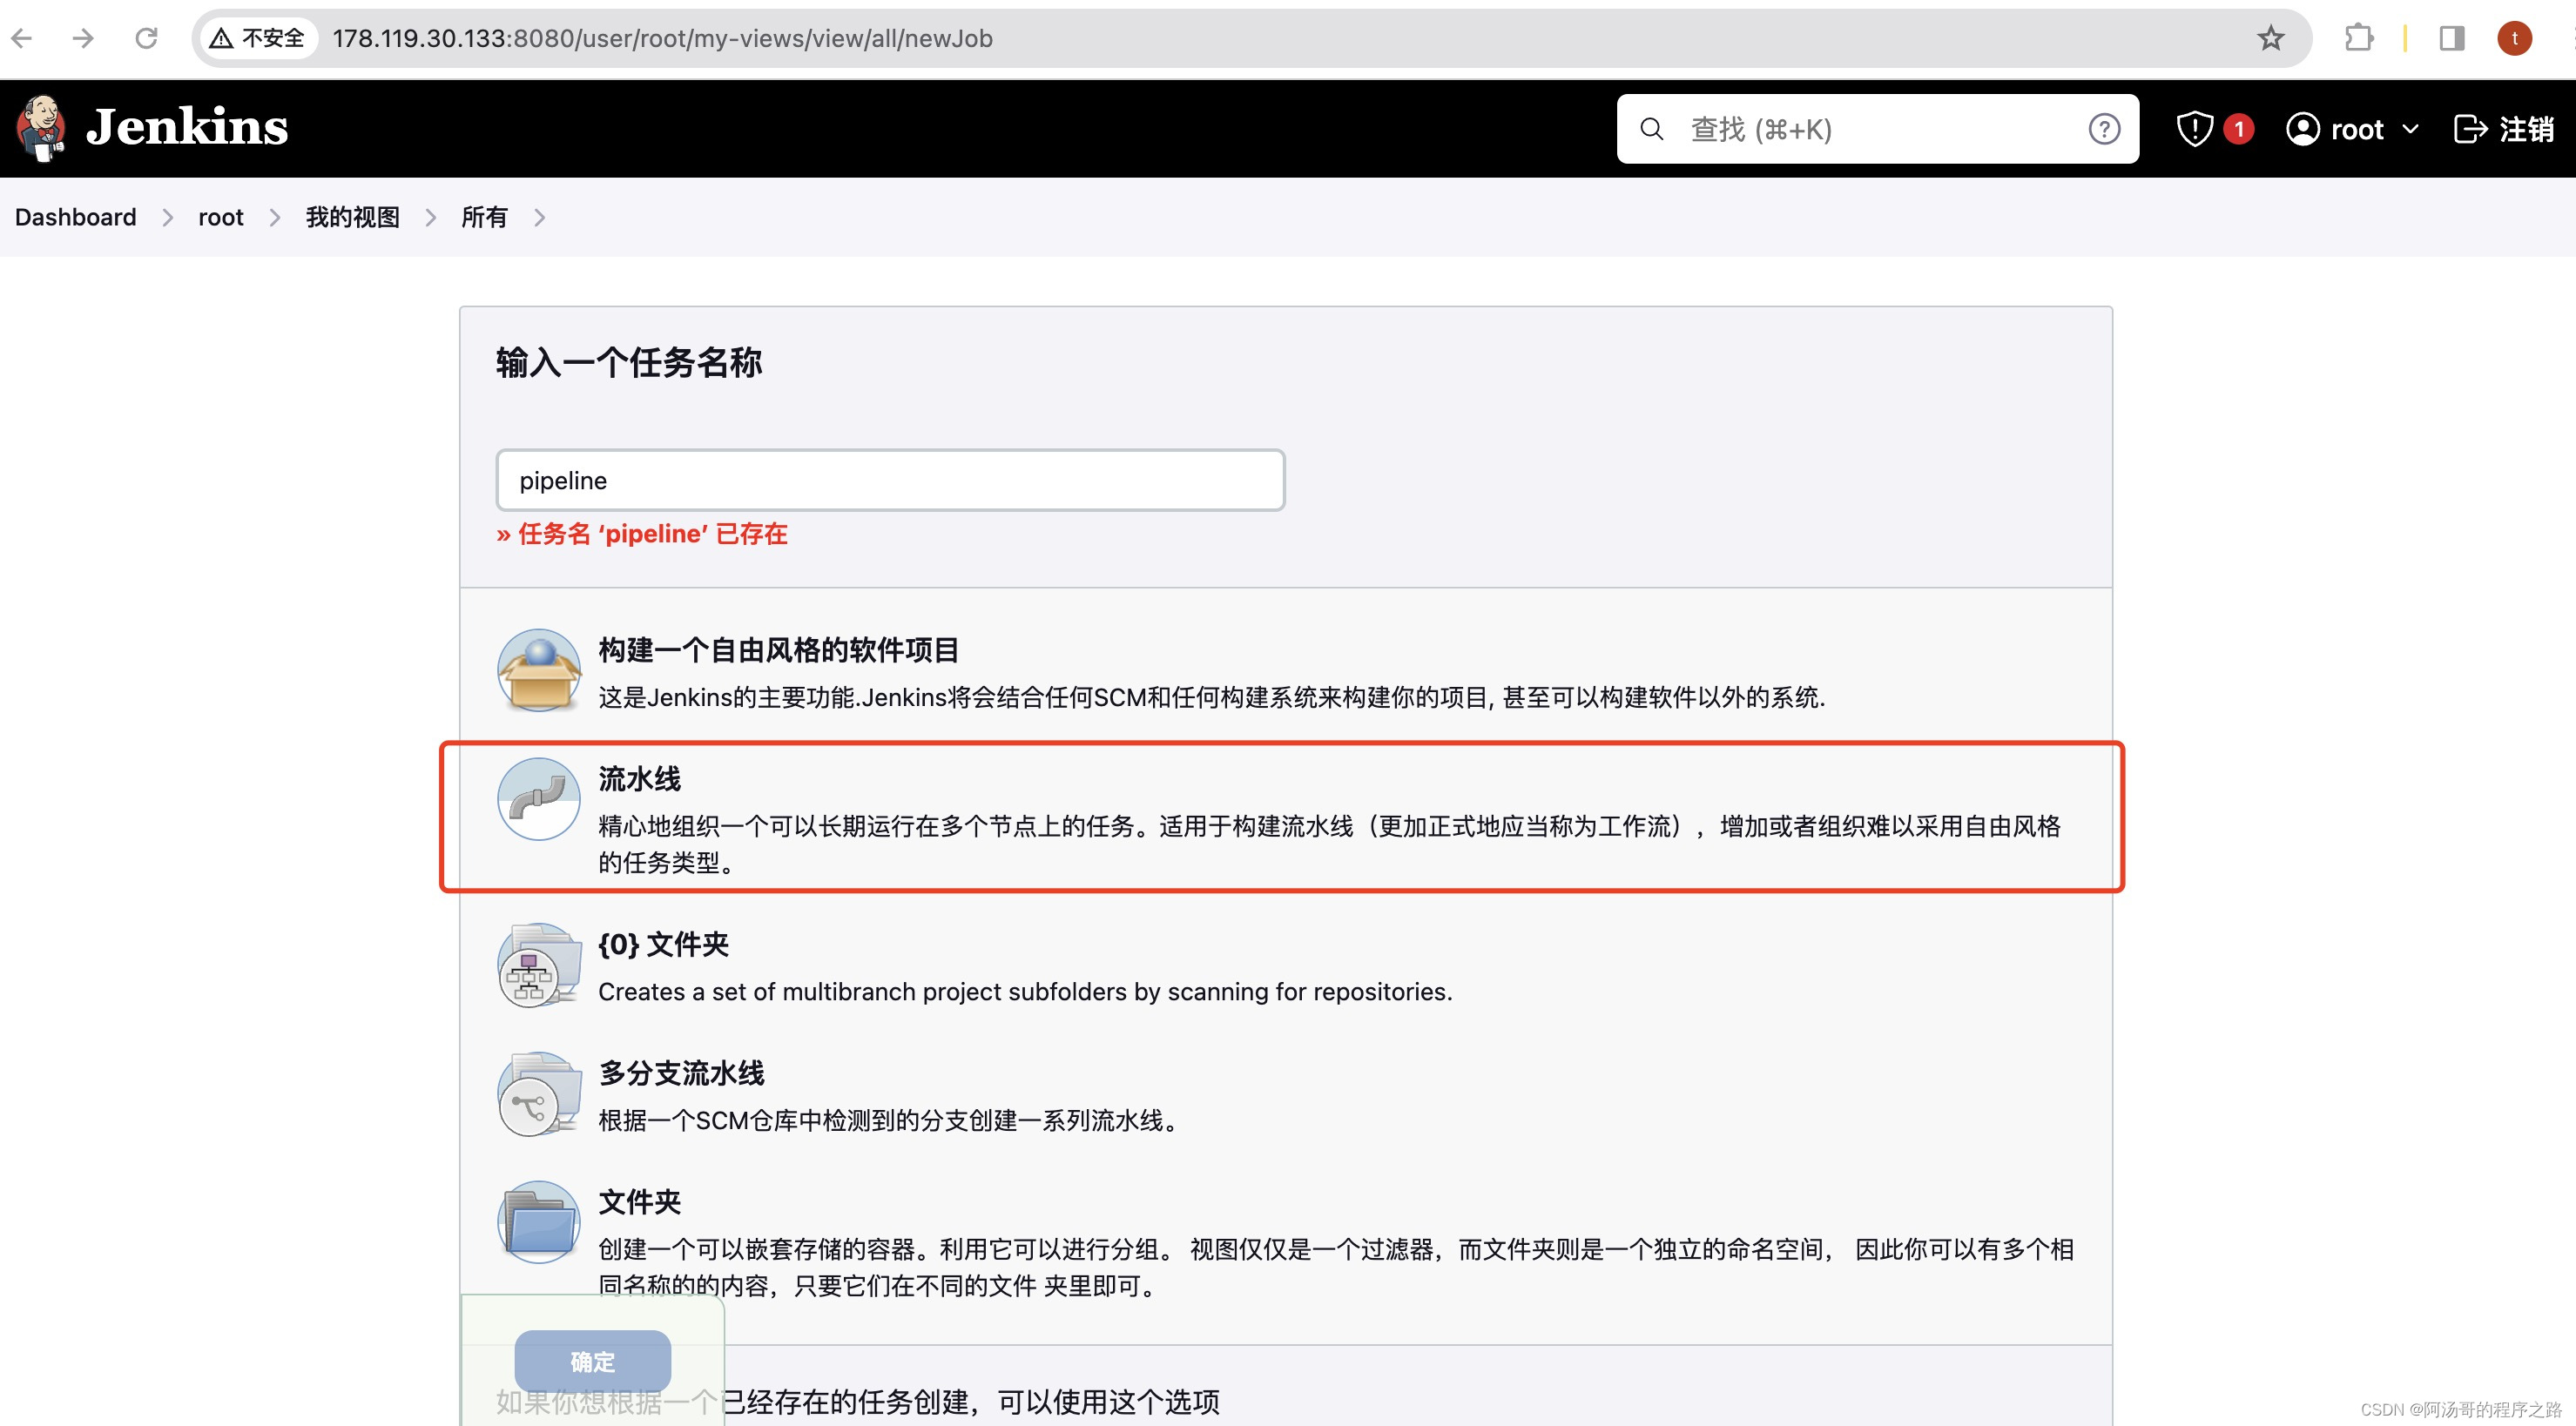Open security warnings shield icon

click(x=2194, y=129)
